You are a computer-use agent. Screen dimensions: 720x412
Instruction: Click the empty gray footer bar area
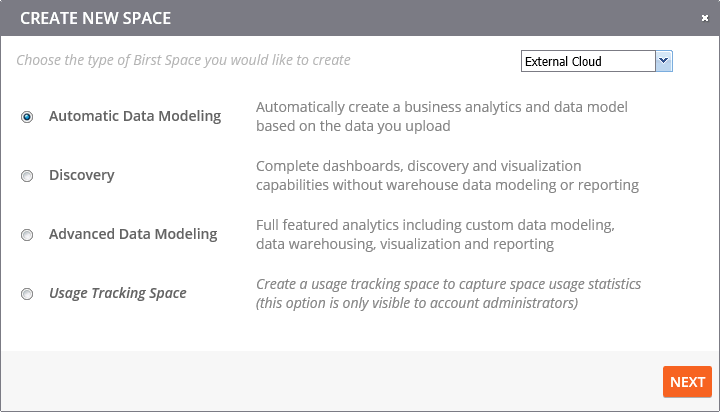(x=330, y=381)
